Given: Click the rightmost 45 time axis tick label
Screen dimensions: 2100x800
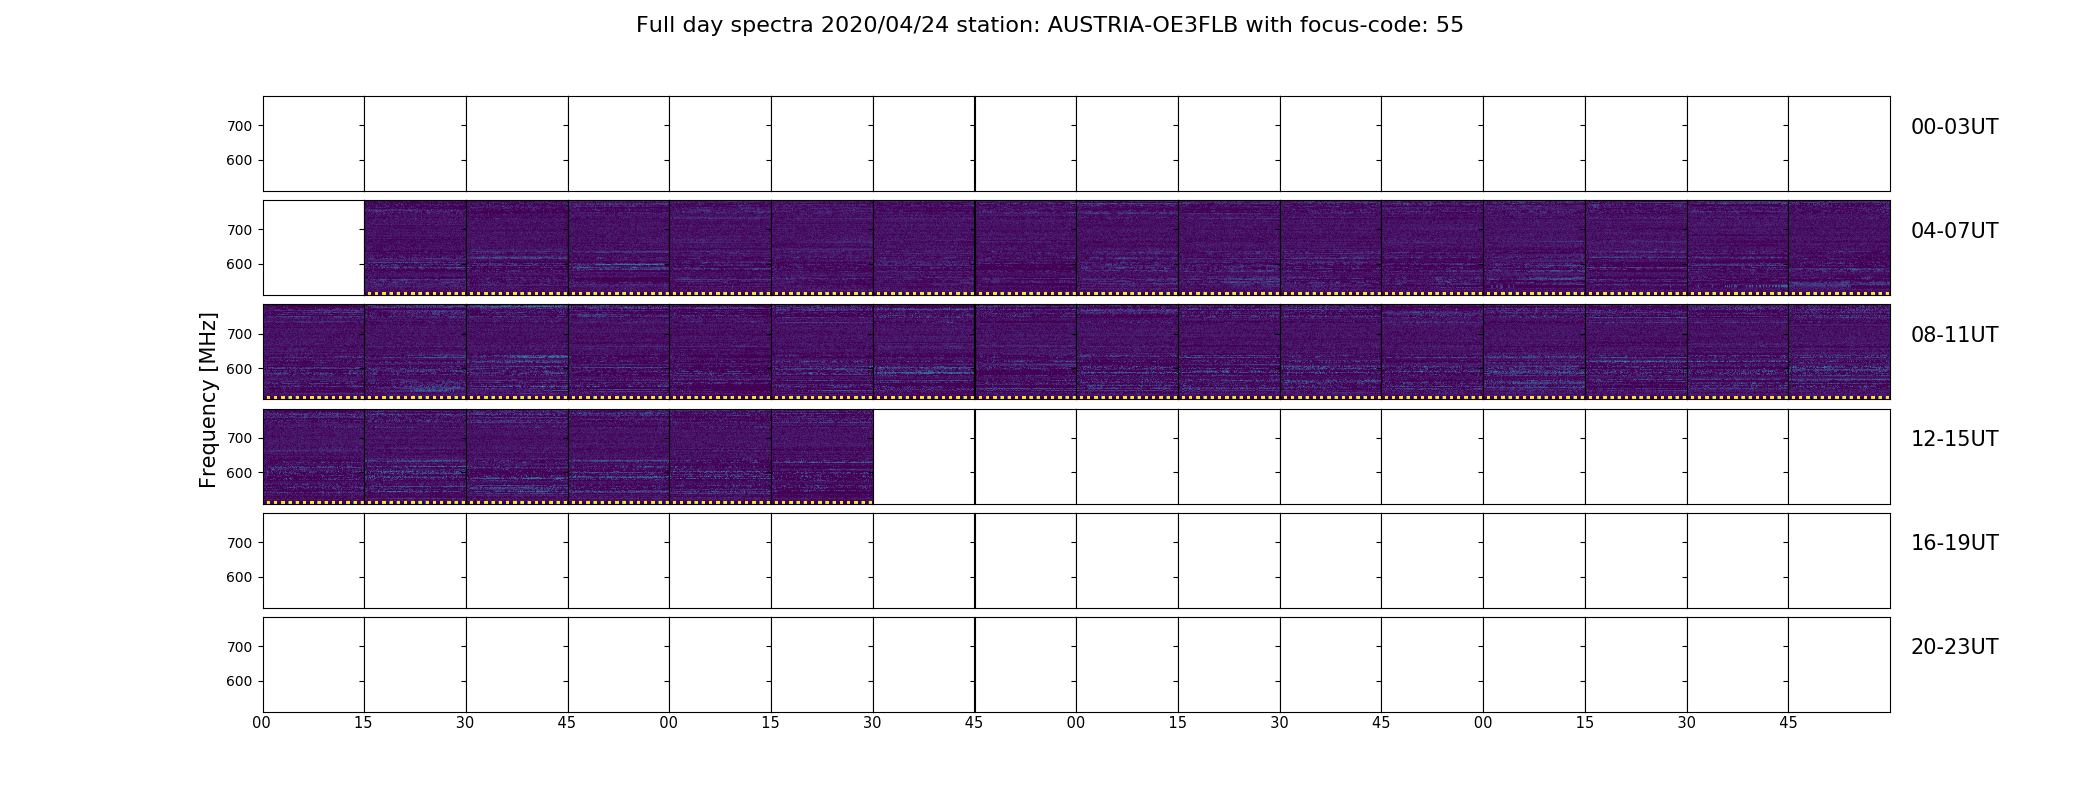Looking at the screenshot, I should pos(1788,723).
